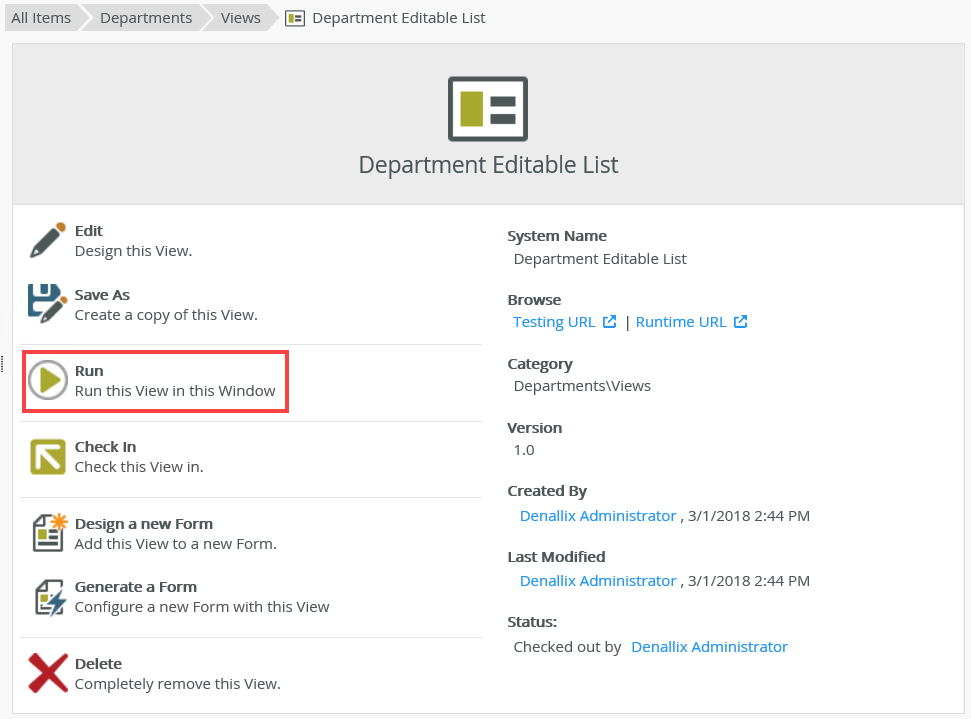This screenshot has width=971, height=719.
Task: Click the external link icon beside Runtime URL
Action: (740, 322)
